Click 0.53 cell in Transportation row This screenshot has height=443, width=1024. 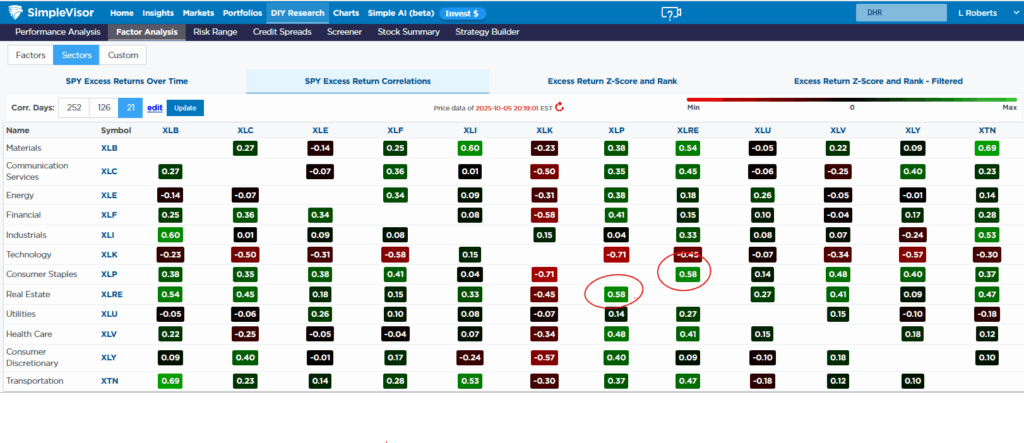[470, 380]
